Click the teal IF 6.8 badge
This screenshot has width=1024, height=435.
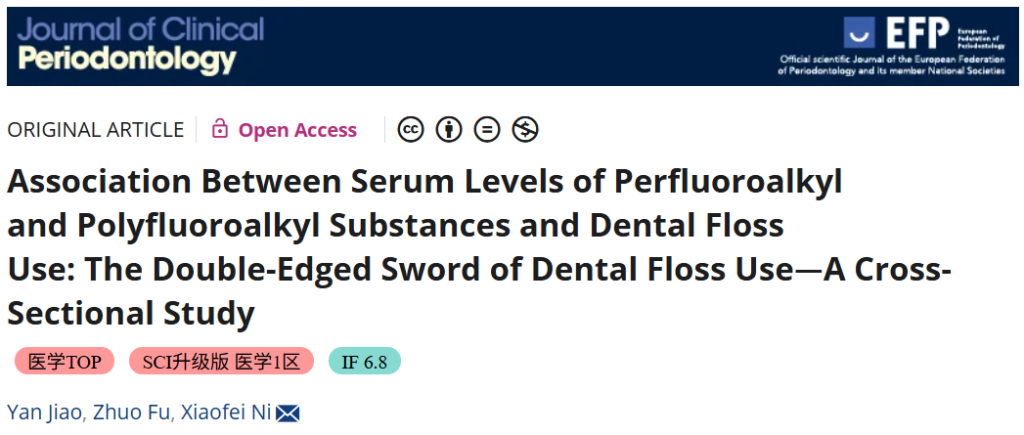coord(364,361)
